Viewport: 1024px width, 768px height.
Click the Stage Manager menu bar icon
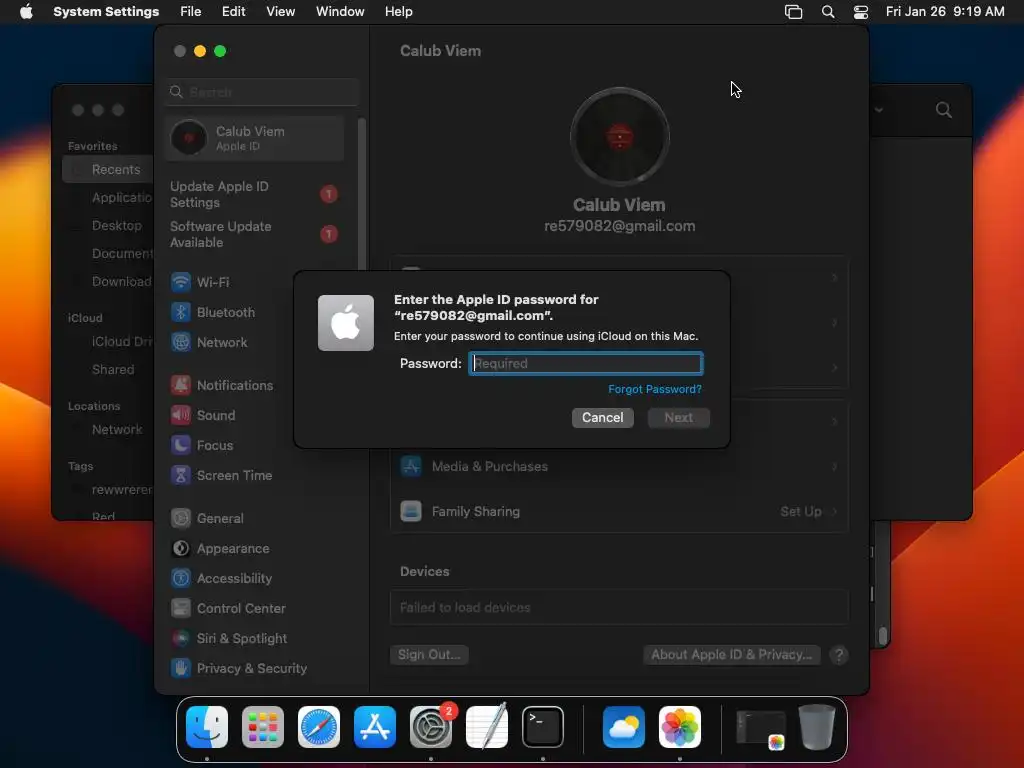pyautogui.click(x=793, y=12)
